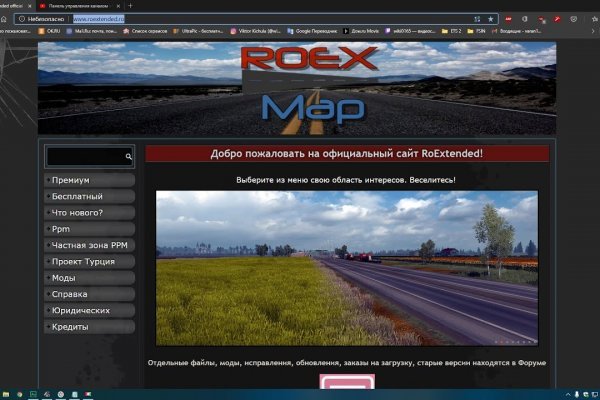600x400 pixels.
Task: Click the bookmark star in address bar
Action: tap(490, 18)
